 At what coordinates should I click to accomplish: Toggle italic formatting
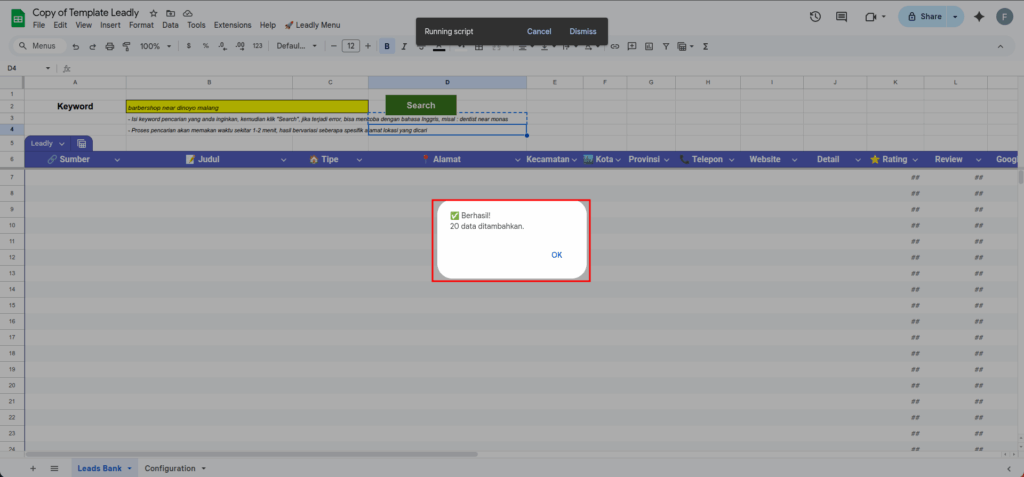[404, 46]
